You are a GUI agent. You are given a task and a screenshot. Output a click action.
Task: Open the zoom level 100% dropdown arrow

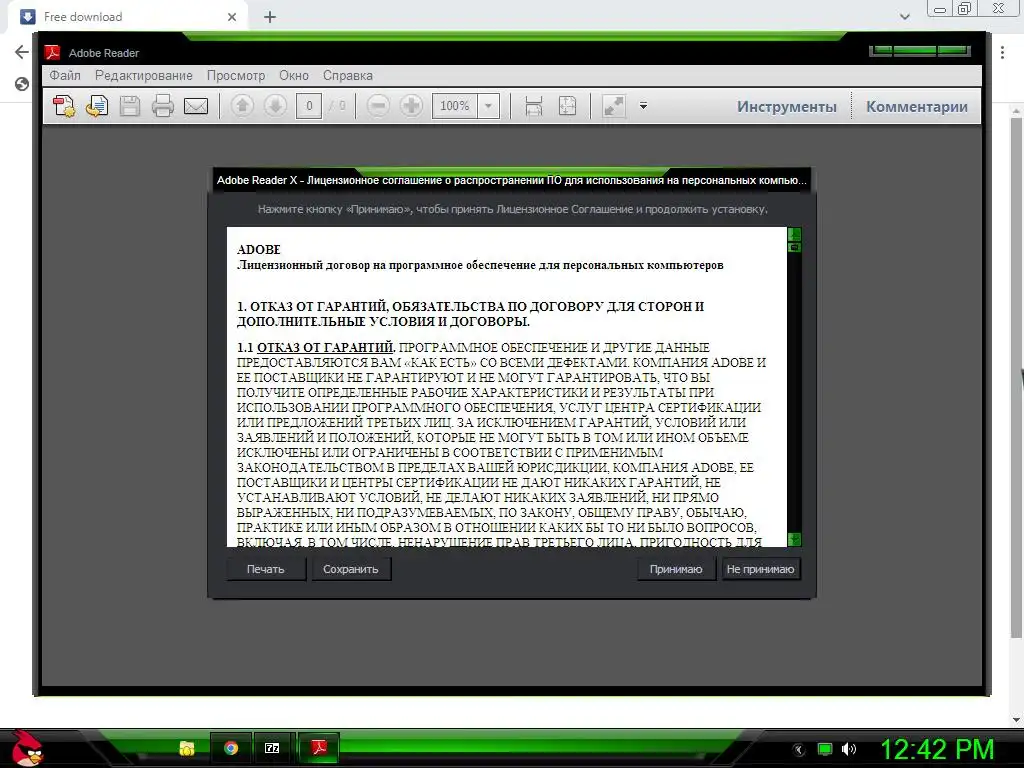[x=488, y=106]
